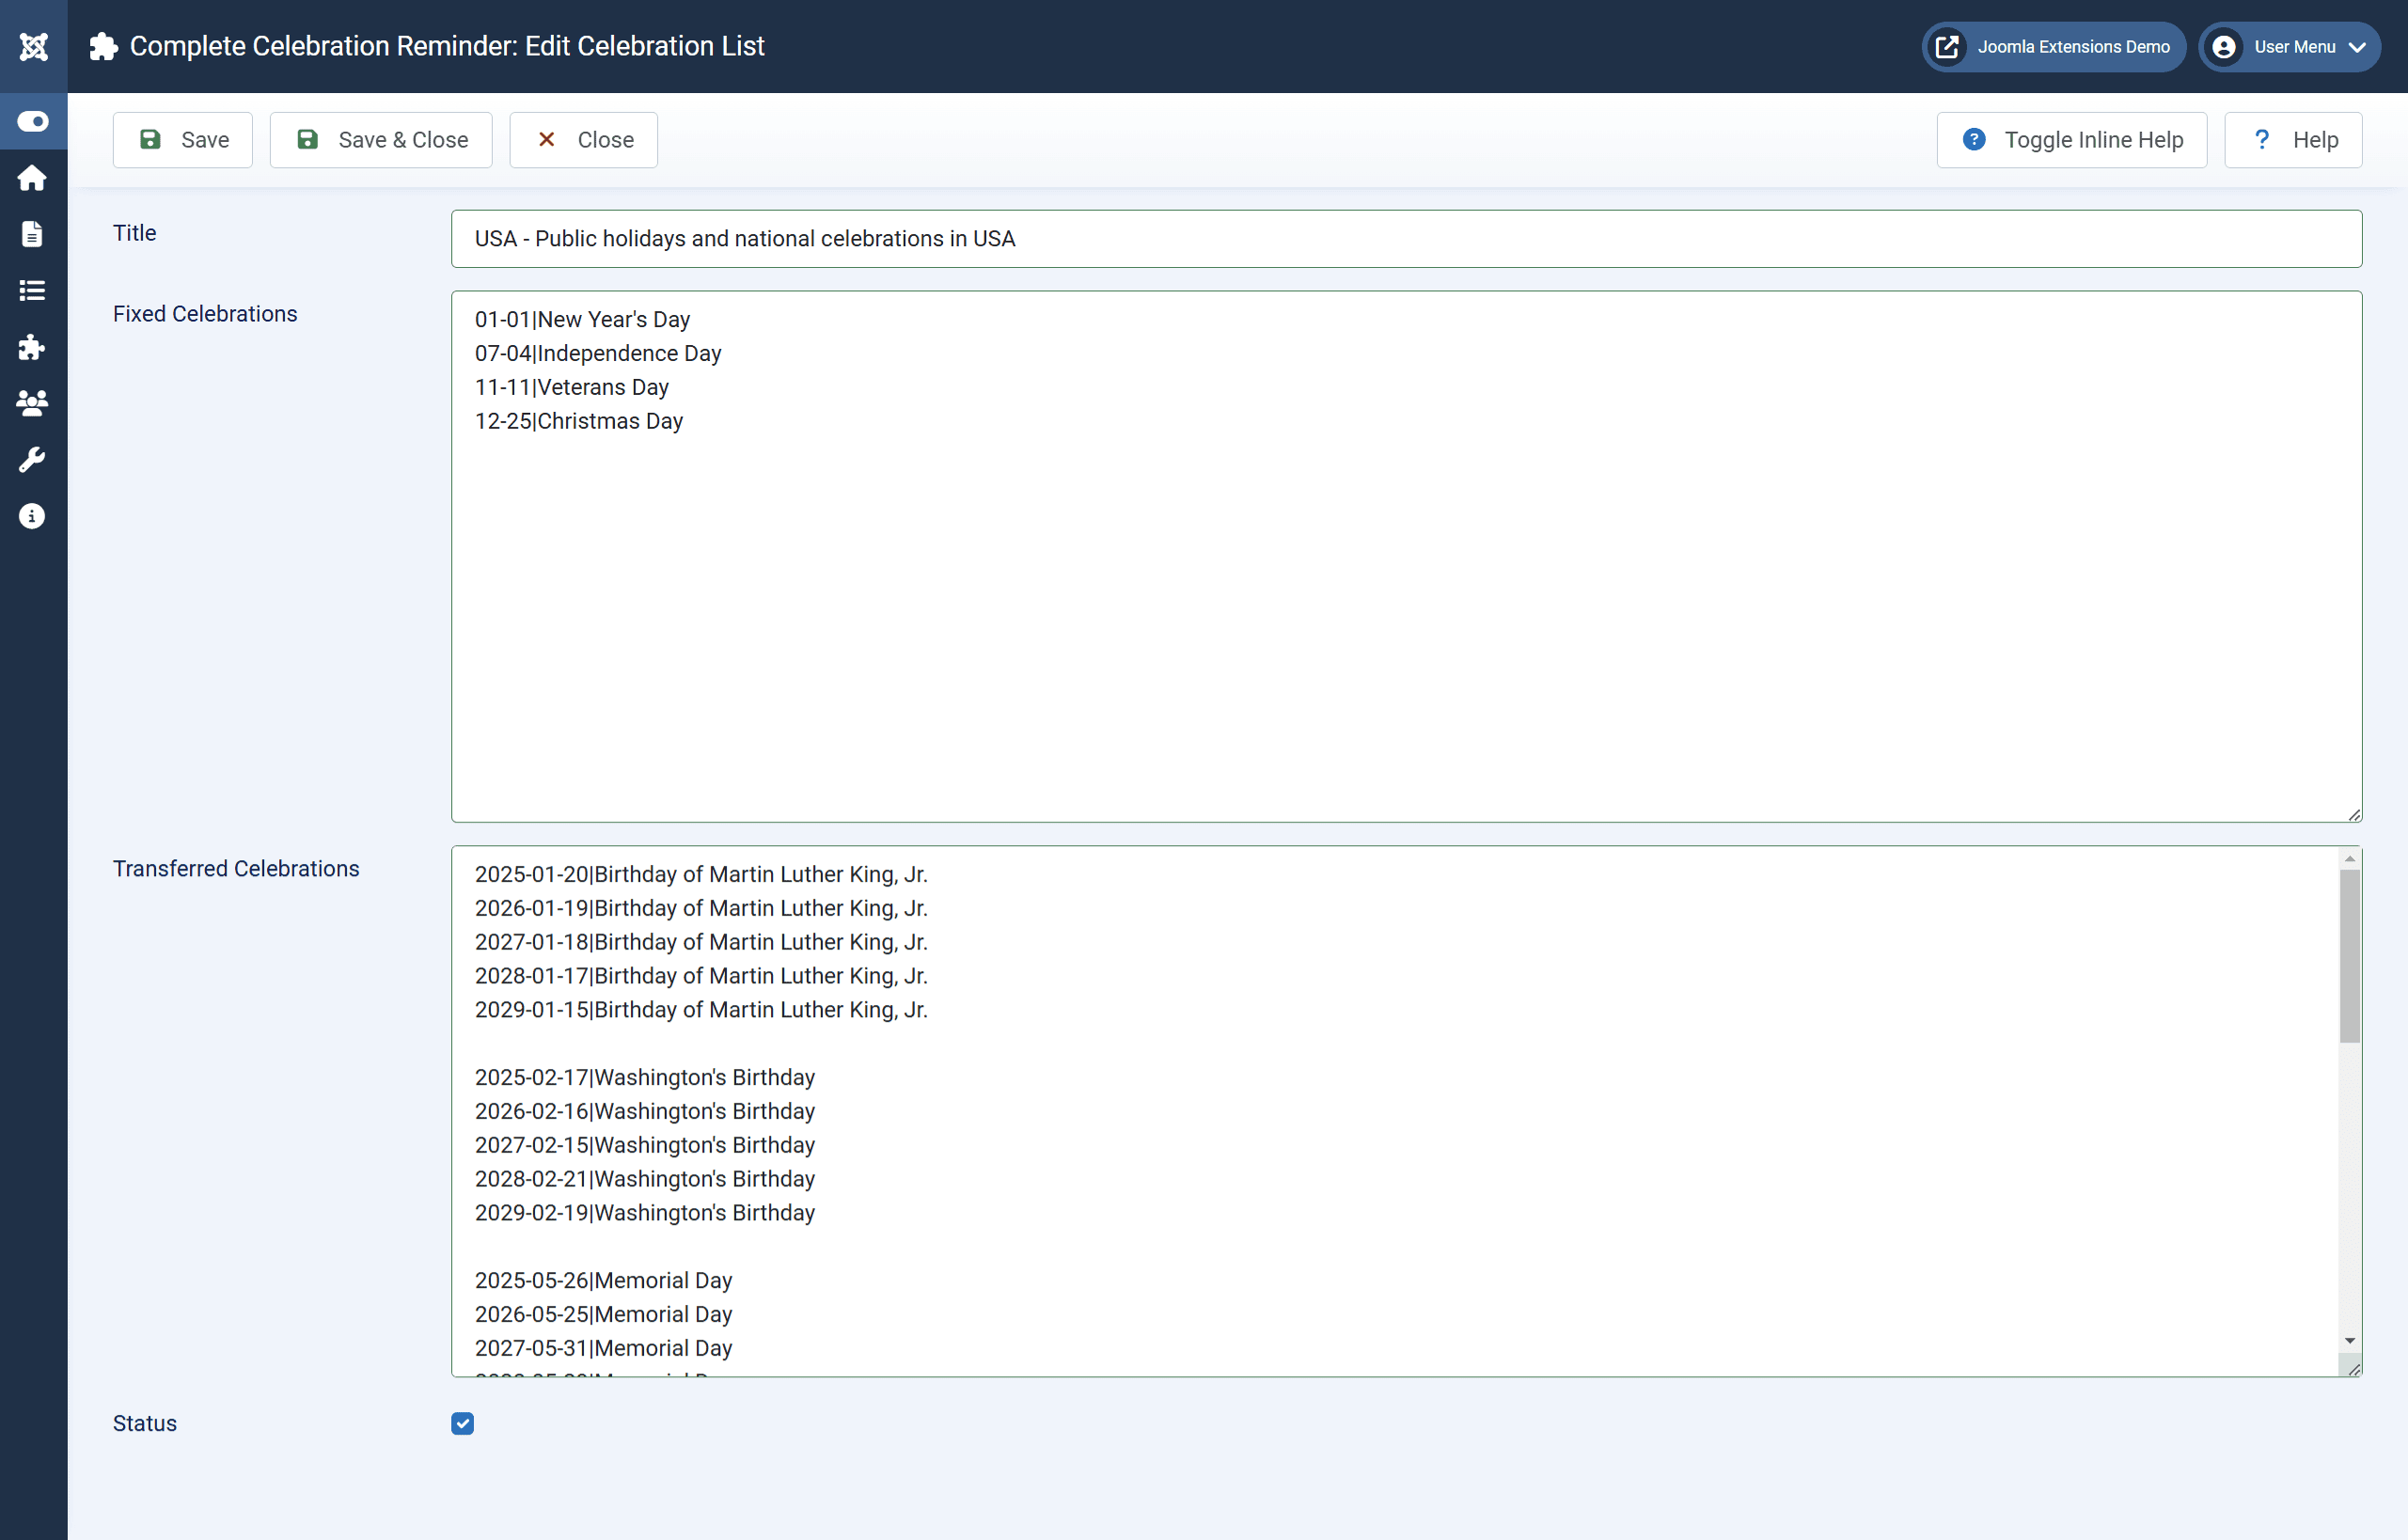Open Joomla Extensions Demo site link

(x=2054, y=47)
